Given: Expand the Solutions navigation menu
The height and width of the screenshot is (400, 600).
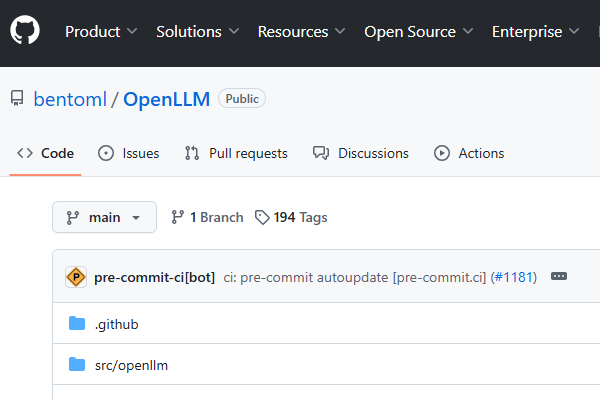Looking at the screenshot, I should [x=197, y=31].
